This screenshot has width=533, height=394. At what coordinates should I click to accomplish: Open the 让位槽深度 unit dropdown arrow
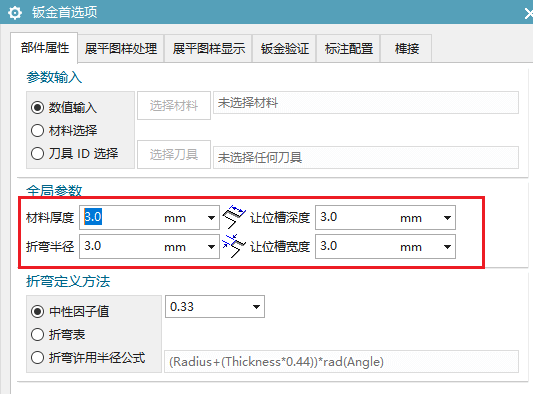[x=447, y=218]
